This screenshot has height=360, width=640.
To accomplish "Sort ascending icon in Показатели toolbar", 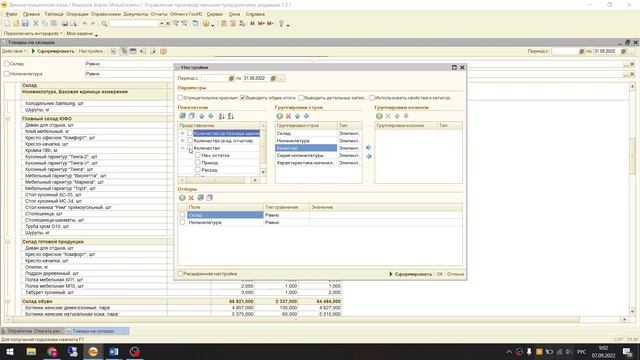I will (221, 116).
